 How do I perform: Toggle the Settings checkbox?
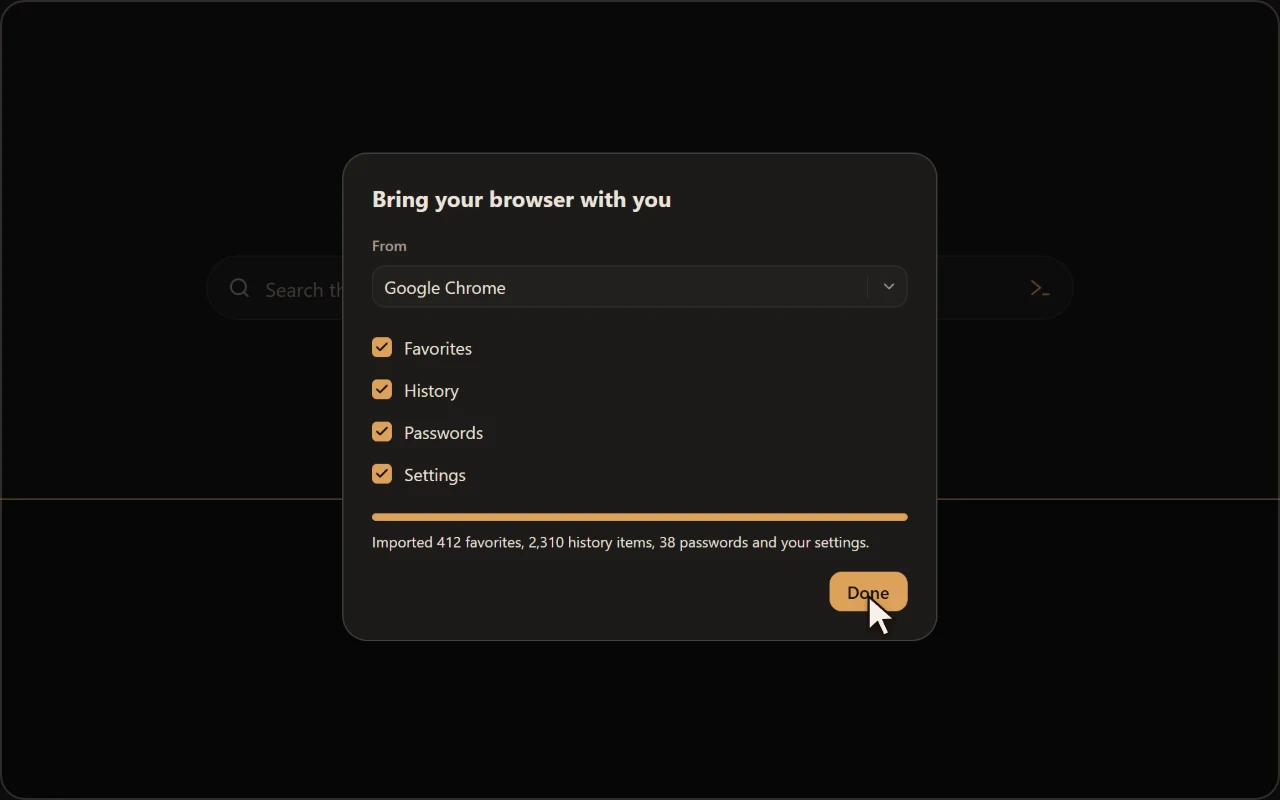(x=382, y=473)
